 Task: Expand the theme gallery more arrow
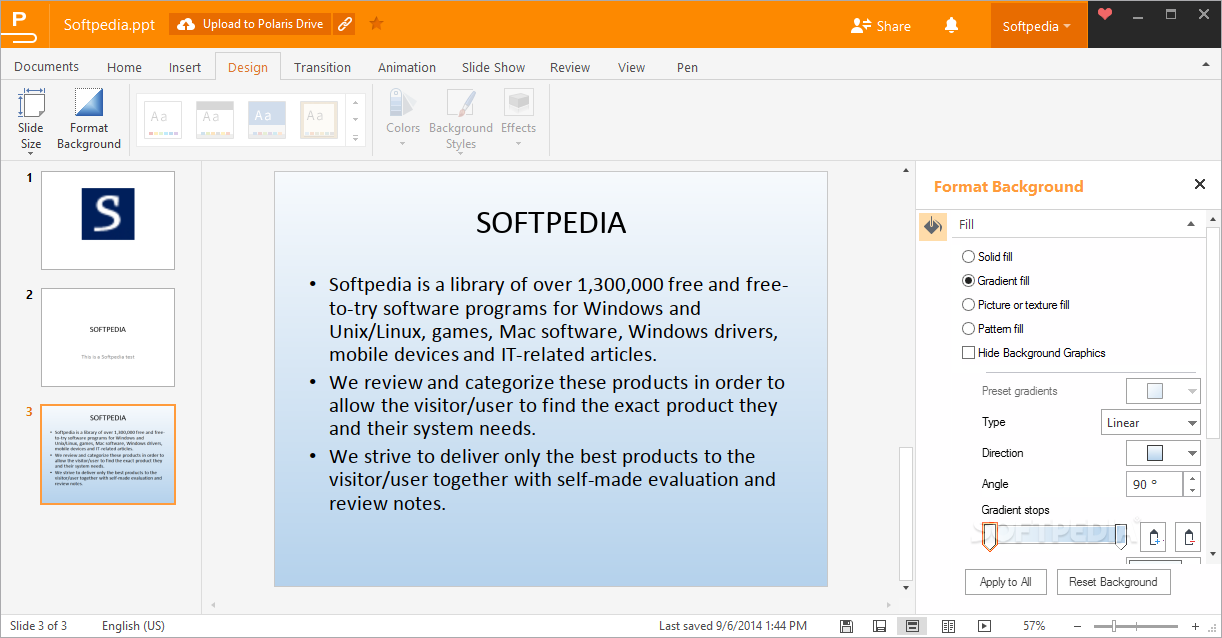(x=355, y=137)
